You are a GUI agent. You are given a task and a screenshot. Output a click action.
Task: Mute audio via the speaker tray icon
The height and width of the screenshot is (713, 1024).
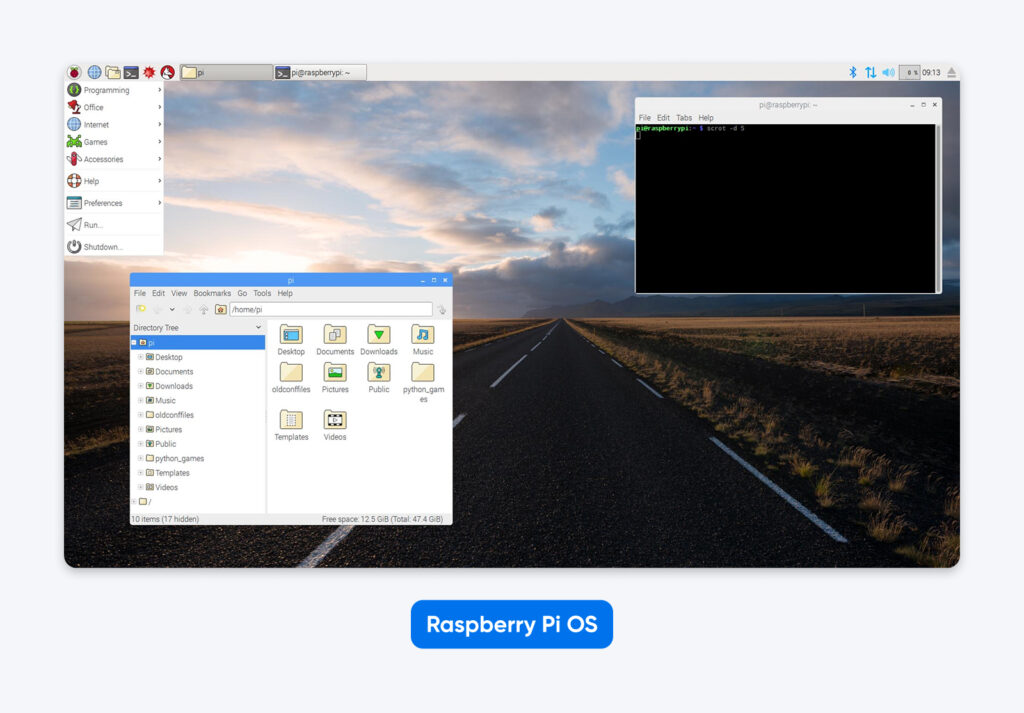click(x=888, y=72)
